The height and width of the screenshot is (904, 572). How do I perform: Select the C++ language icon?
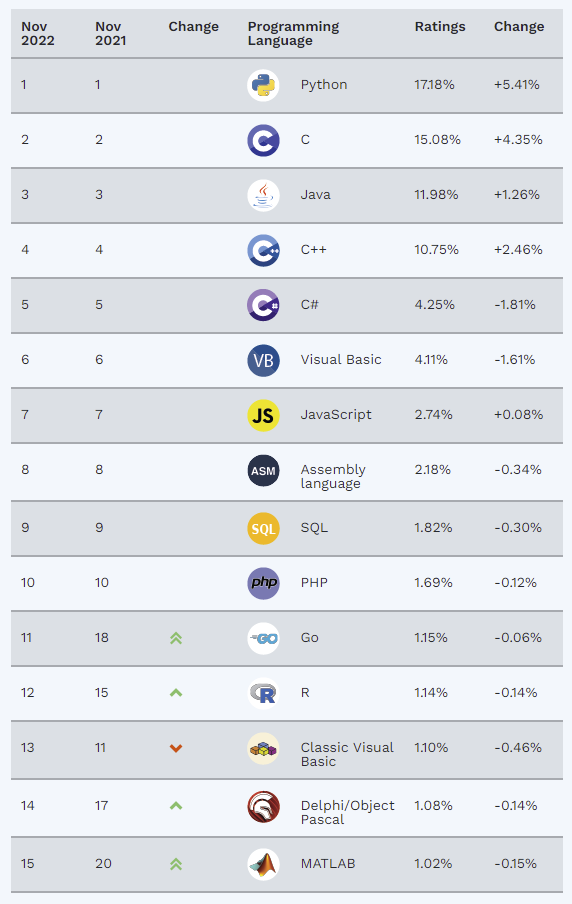264,250
